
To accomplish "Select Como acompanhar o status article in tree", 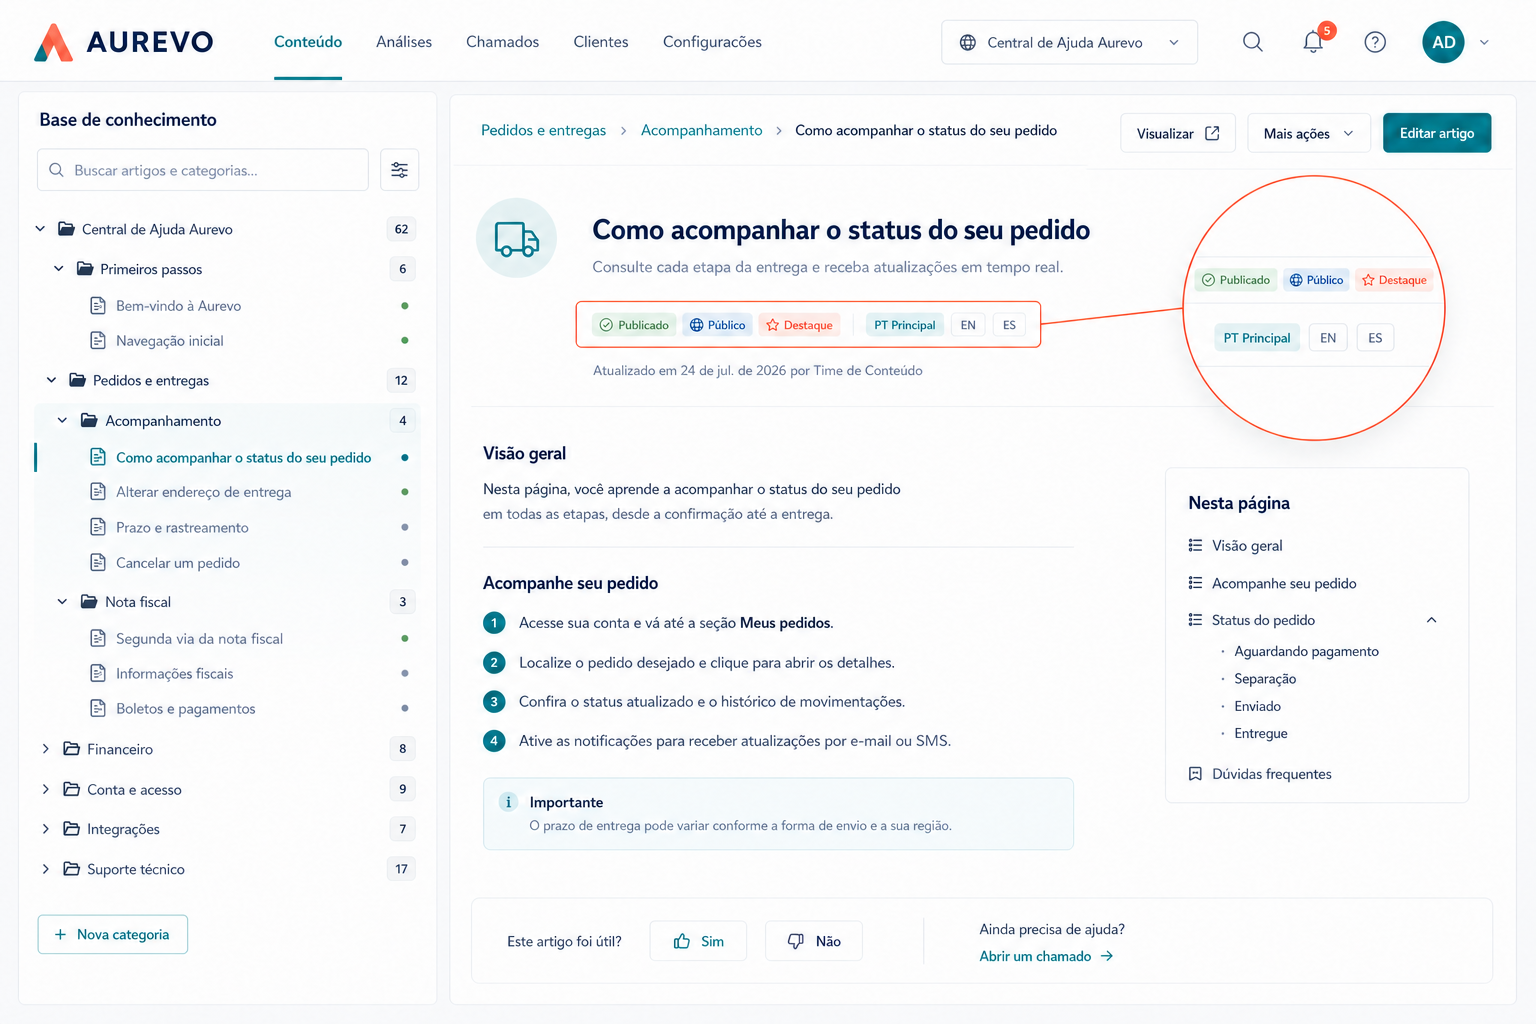I will [243, 458].
